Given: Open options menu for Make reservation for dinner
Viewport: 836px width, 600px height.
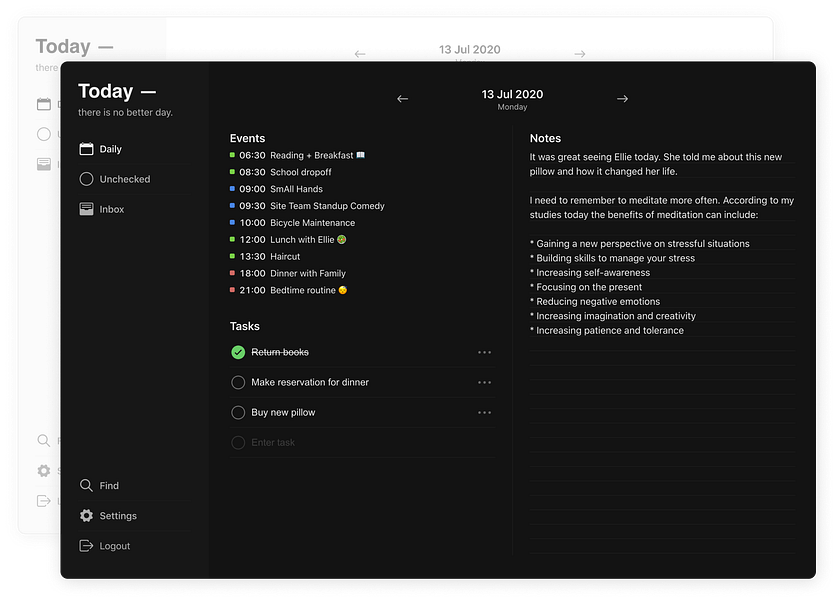Looking at the screenshot, I should [484, 382].
